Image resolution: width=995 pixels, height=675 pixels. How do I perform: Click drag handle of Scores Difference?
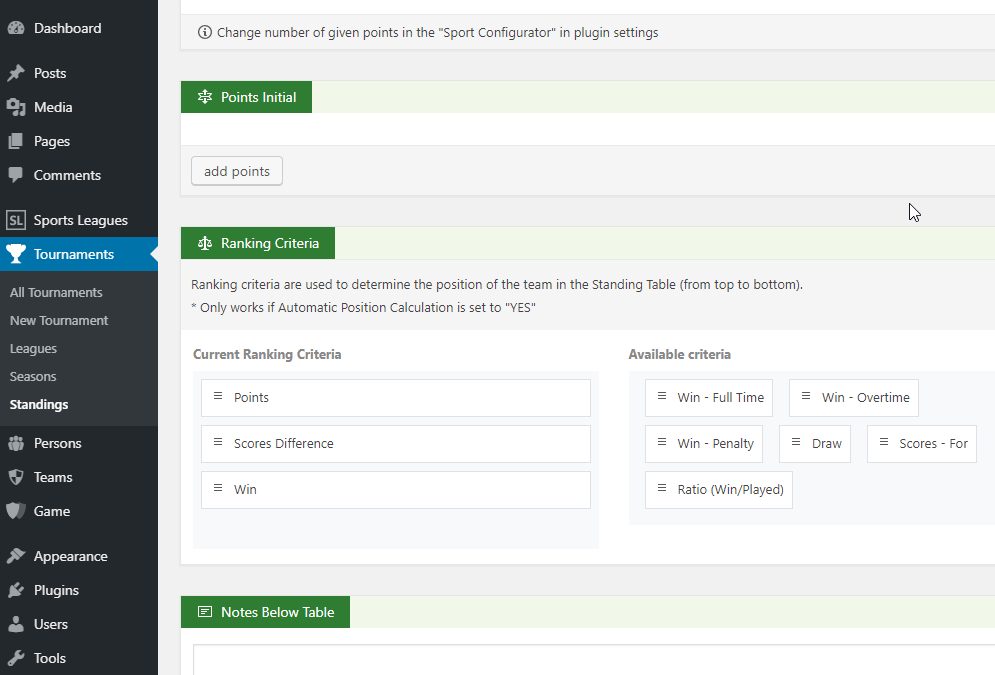click(x=218, y=443)
